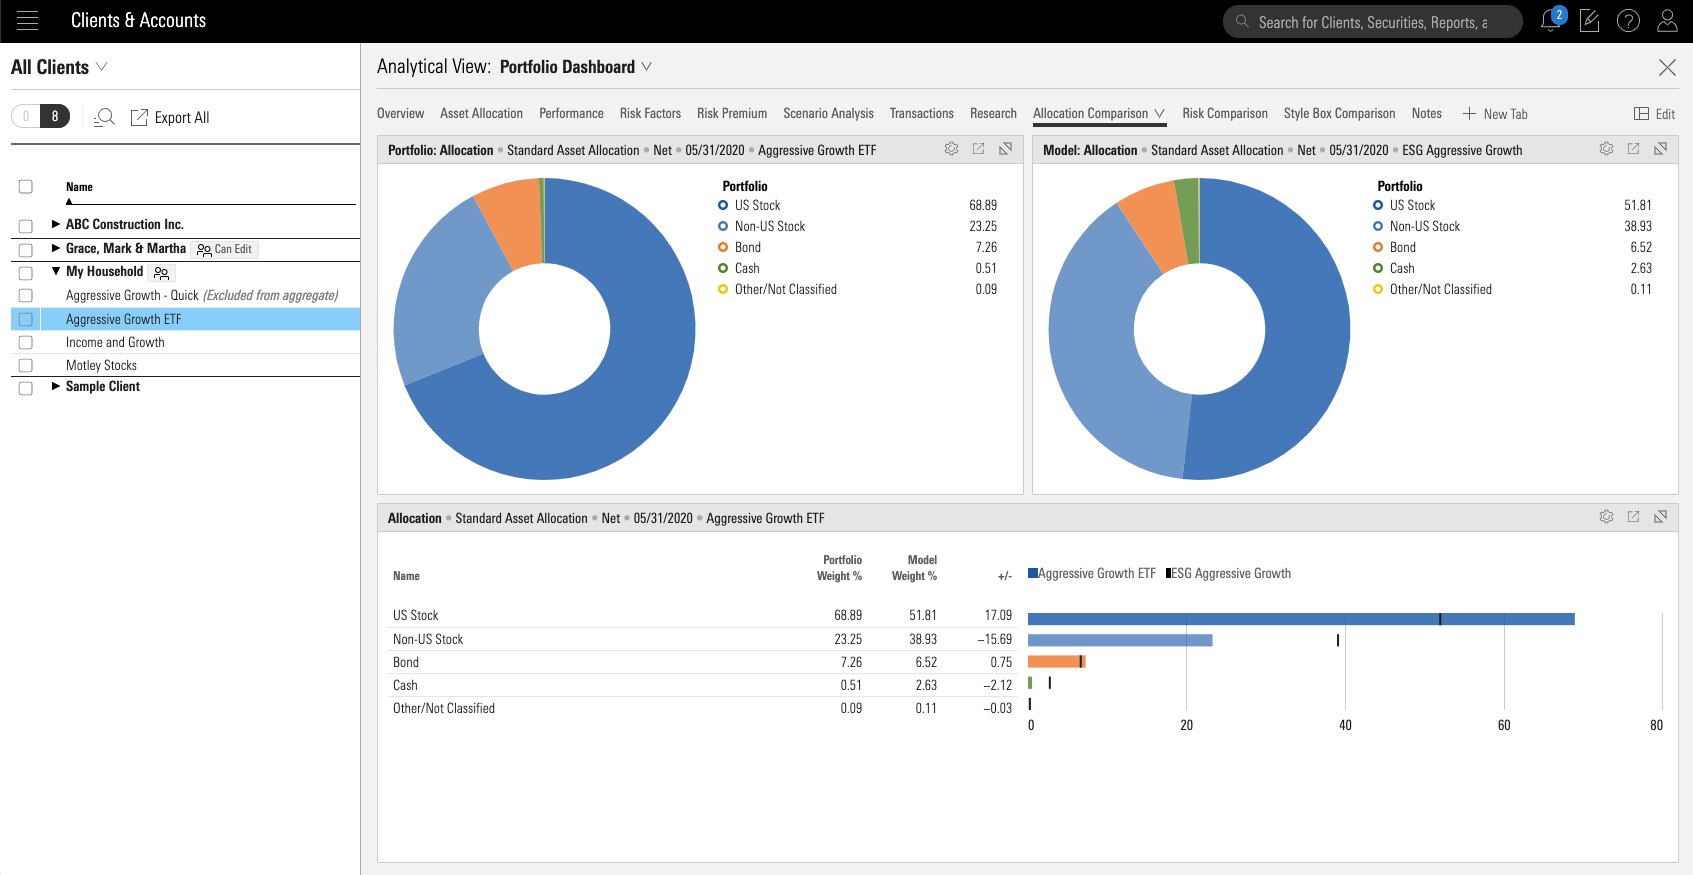Expand the Model Allocation panel to fullscreen
The width and height of the screenshot is (1693, 875).
point(1660,149)
